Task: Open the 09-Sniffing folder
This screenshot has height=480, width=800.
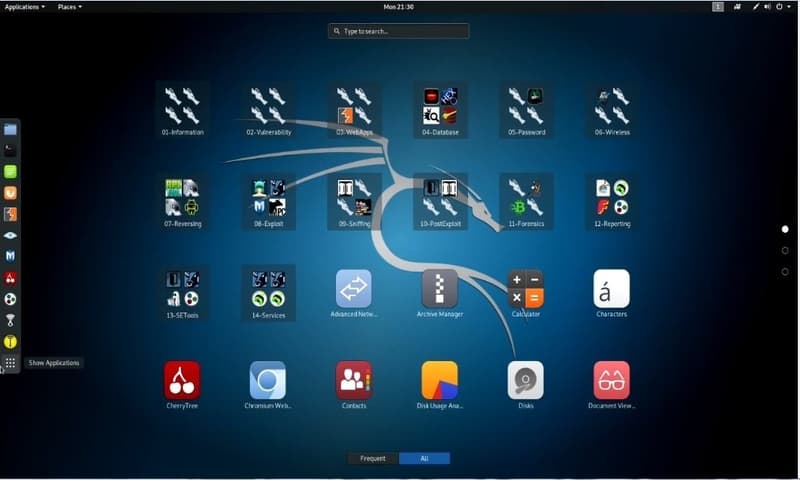Action: click(354, 201)
